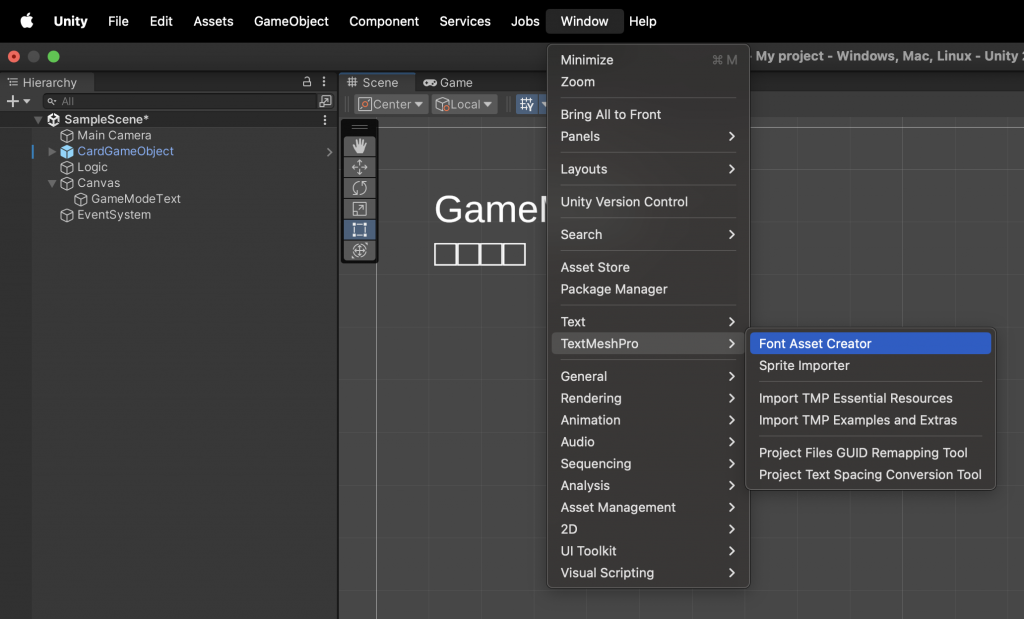This screenshot has height=619, width=1024.
Task: Expand the Search submenu
Action: tap(648, 234)
